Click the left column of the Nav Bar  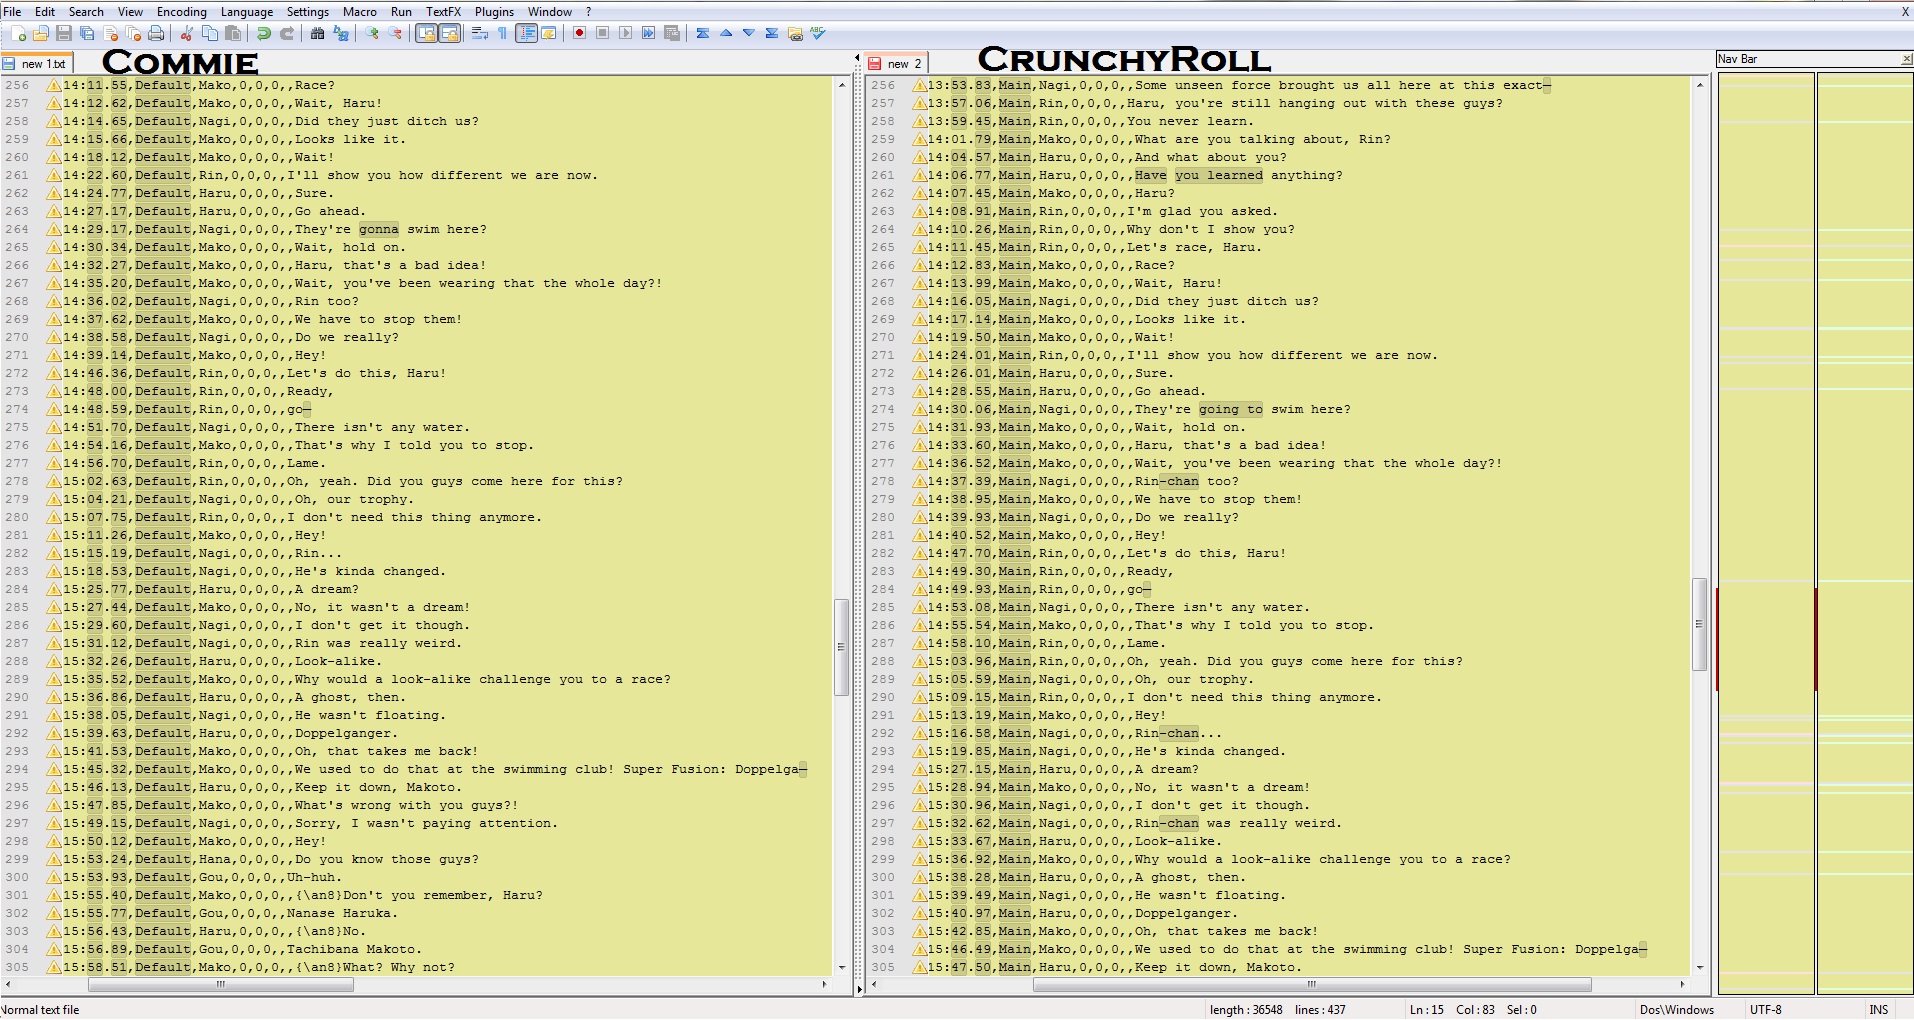[x=1766, y=532]
